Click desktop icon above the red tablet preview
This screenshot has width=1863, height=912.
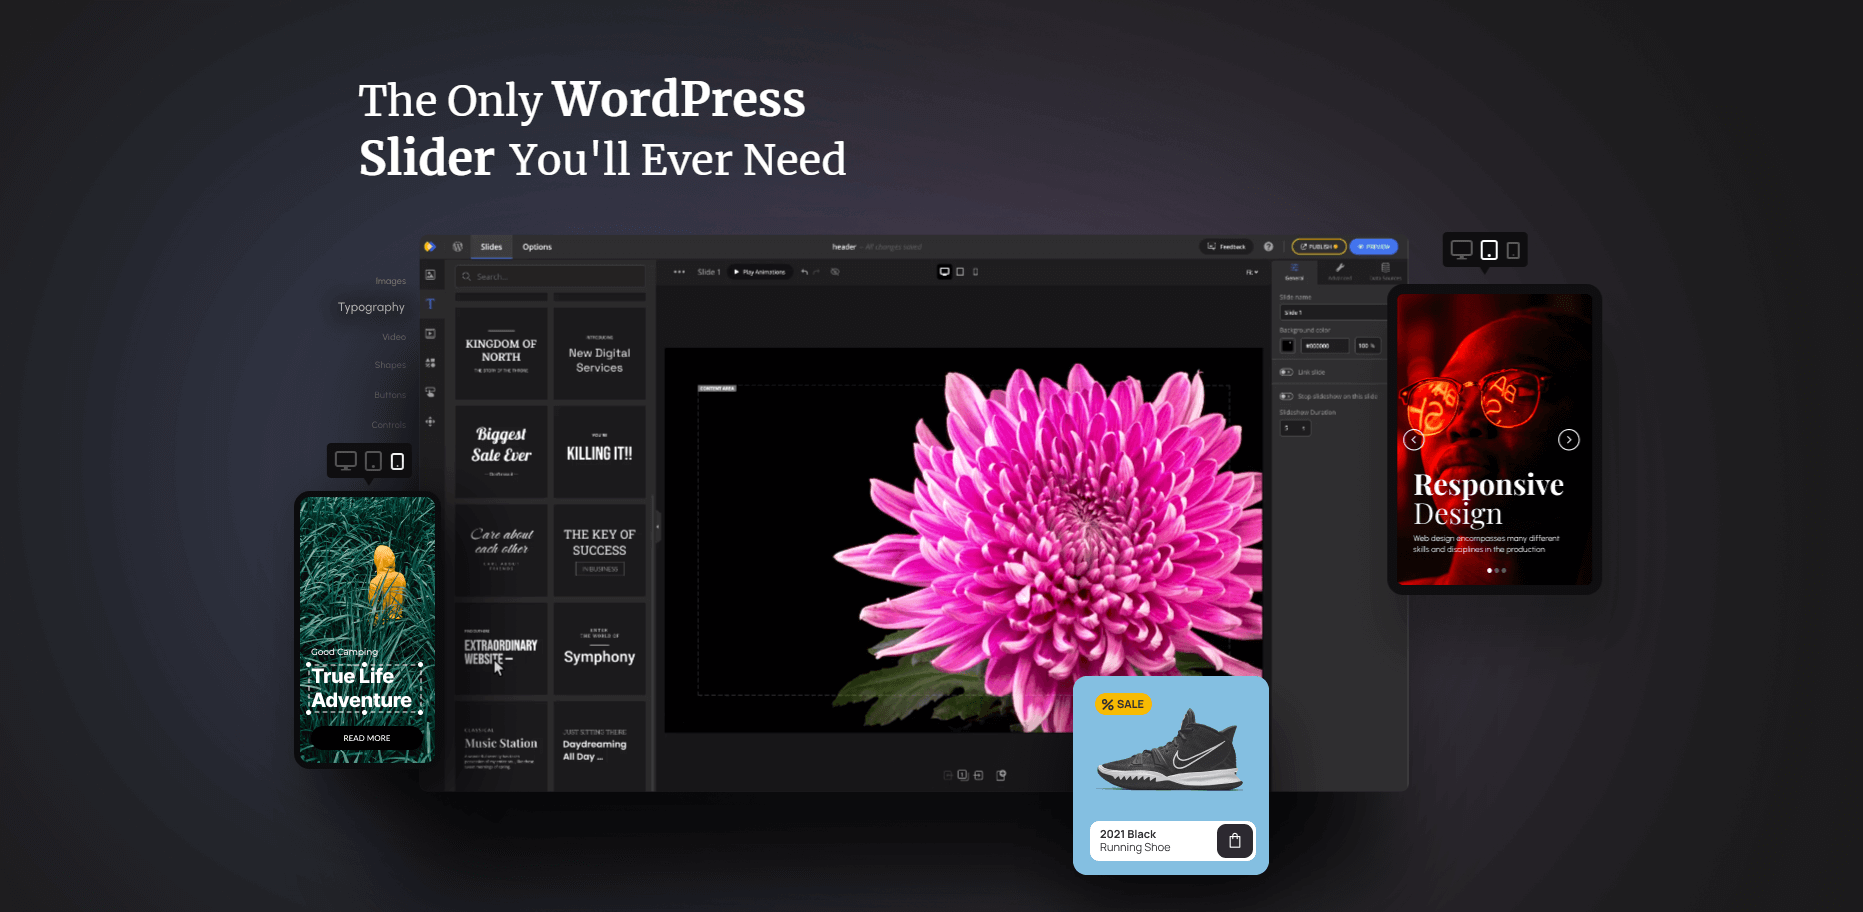pos(1461,250)
